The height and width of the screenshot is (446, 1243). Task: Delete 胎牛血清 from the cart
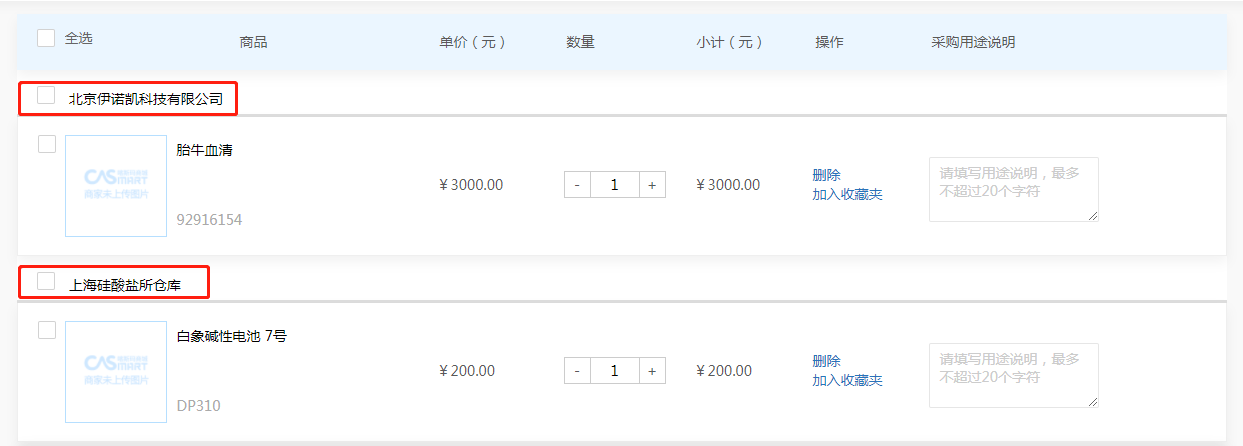pos(826,175)
